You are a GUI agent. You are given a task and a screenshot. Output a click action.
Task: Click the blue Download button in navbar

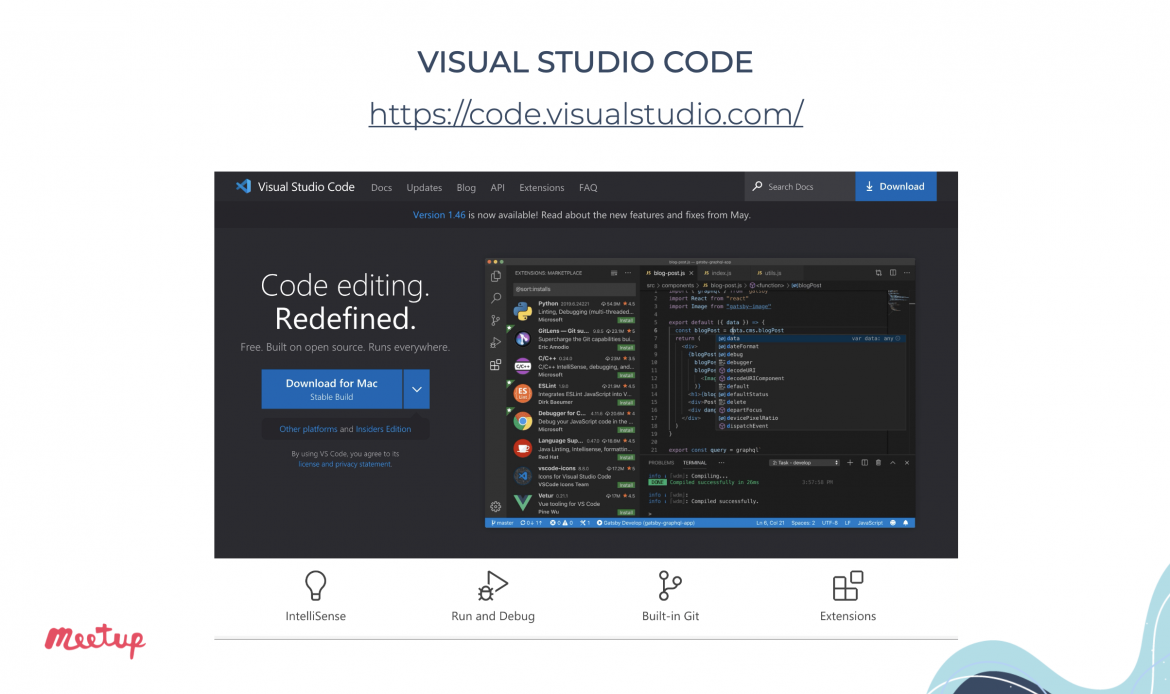pyautogui.click(x=895, y=187)
